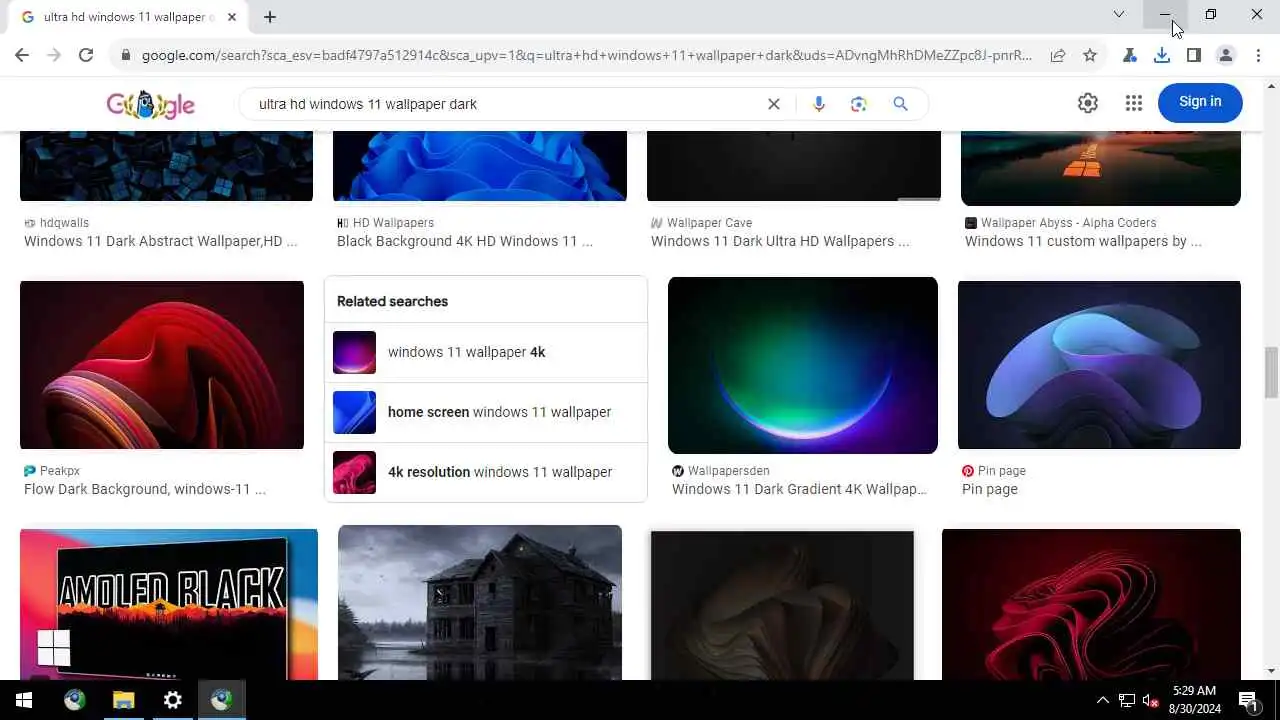Open browser downloads icon
The image size is (1280, 720).
(1162, 56)
